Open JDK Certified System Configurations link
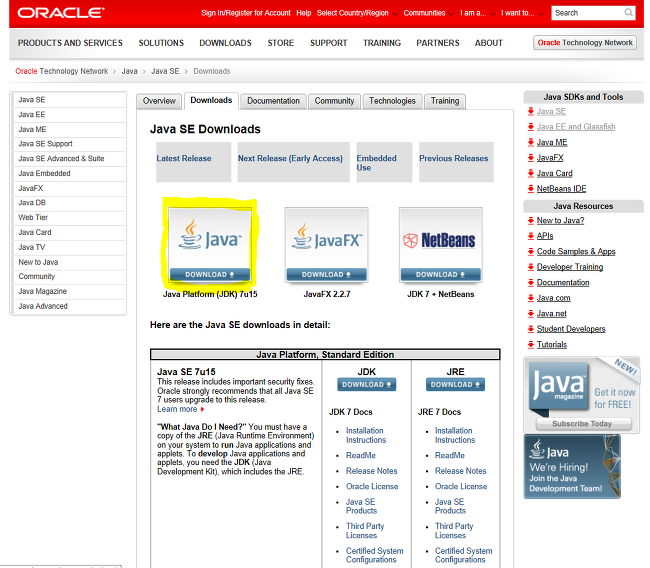Image resolution: width=650 pixels, height=568 pixels. pyautogui.click(x=375, y=555)
